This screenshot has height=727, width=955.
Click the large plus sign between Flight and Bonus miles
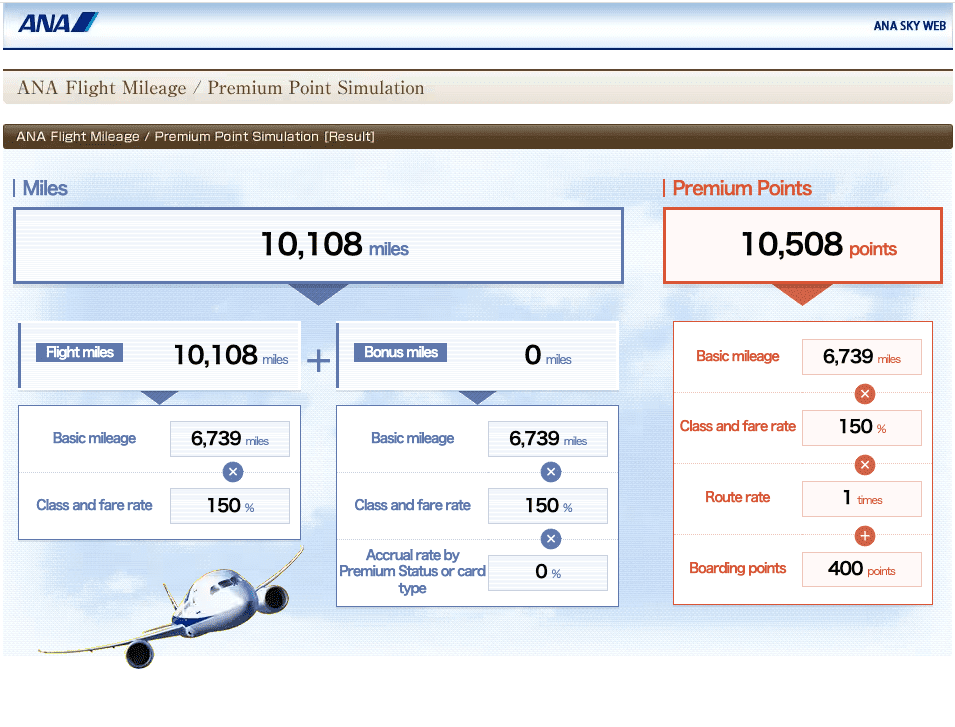click(x=318, y=360)
